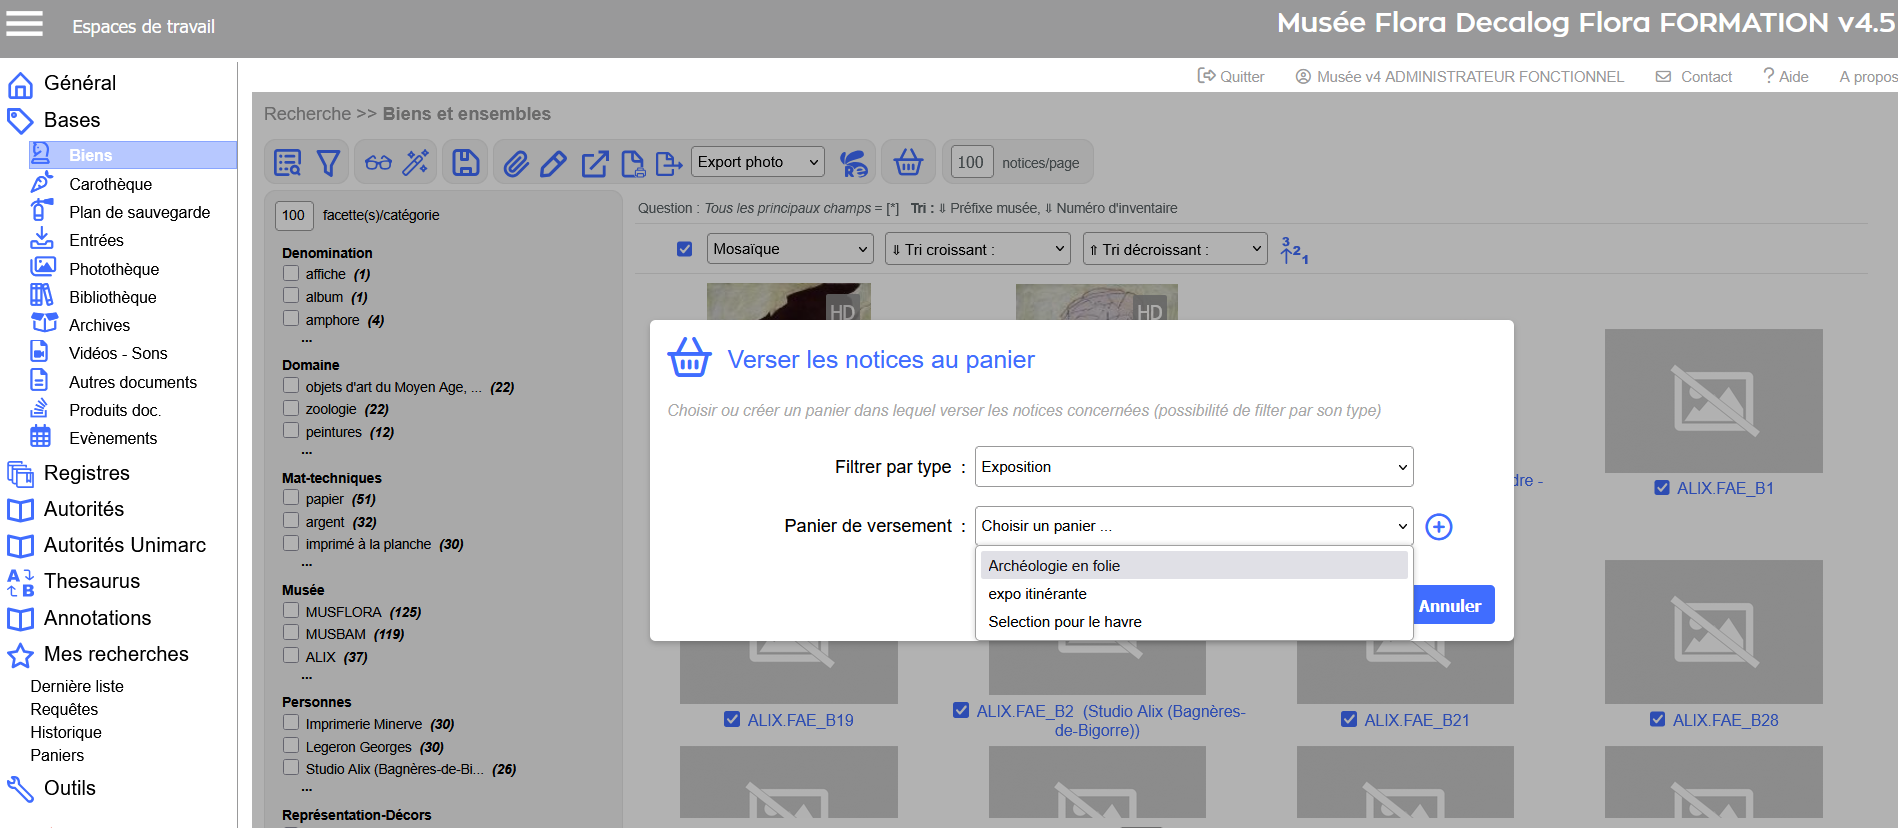This screenshot has width=1898, height=828.
Task: Tick the MUSFLORA museum checkbox
Action: point(291,611)
